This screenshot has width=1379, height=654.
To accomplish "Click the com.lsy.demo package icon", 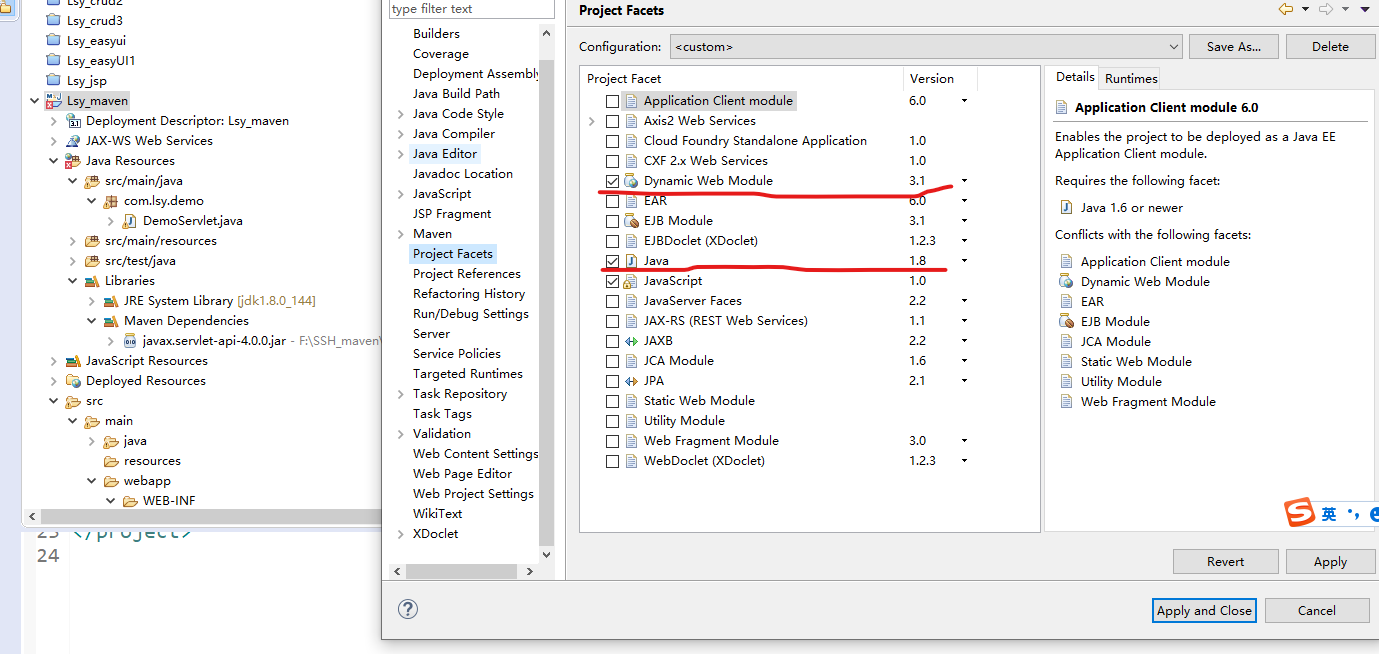I will (x=111, y=201).
